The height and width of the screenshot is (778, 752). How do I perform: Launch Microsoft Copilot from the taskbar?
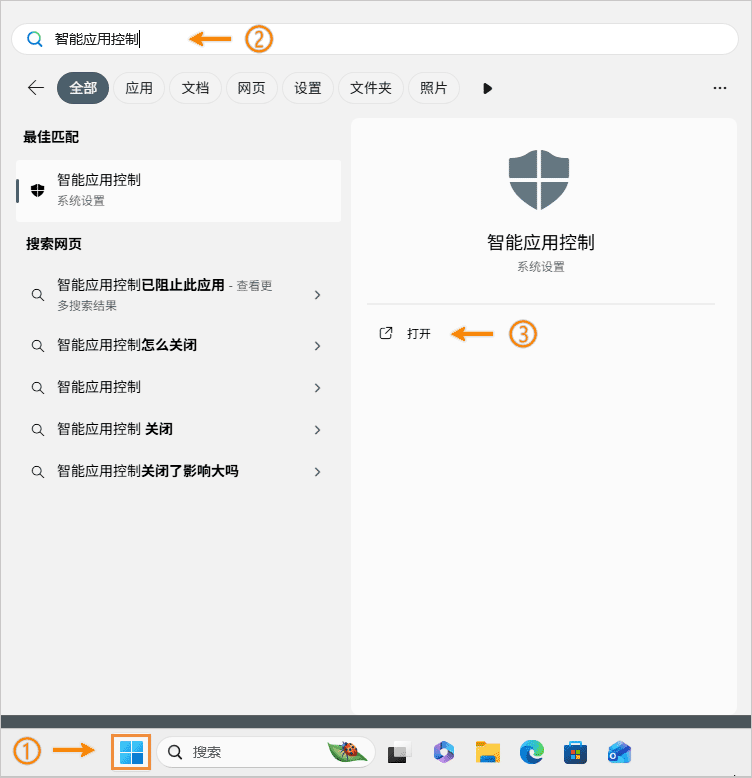point(444,753)
